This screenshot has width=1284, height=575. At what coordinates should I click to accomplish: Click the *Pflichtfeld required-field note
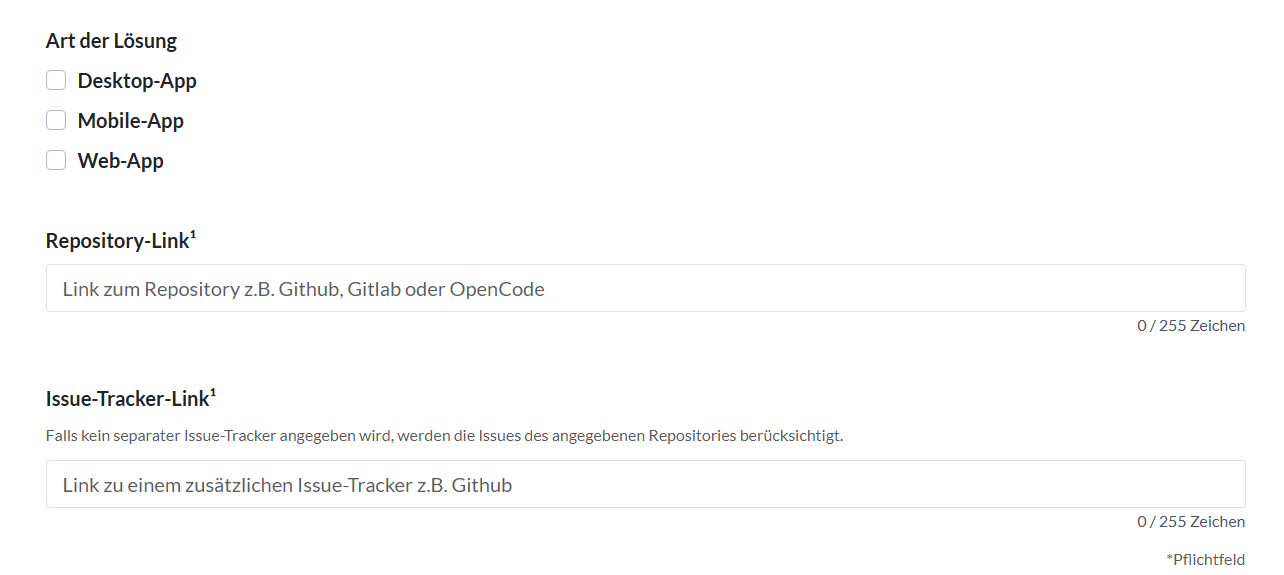pos(1206,559)
